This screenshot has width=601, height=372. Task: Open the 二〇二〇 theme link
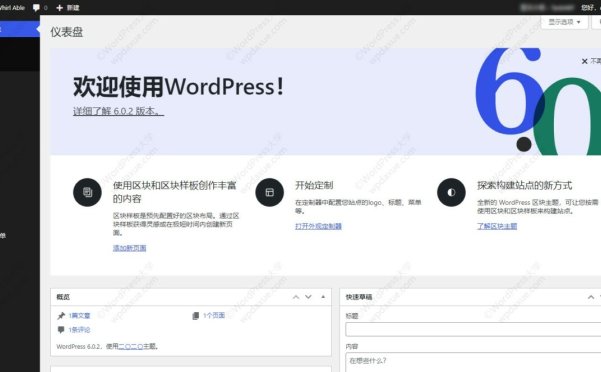[x=131, y=346]
